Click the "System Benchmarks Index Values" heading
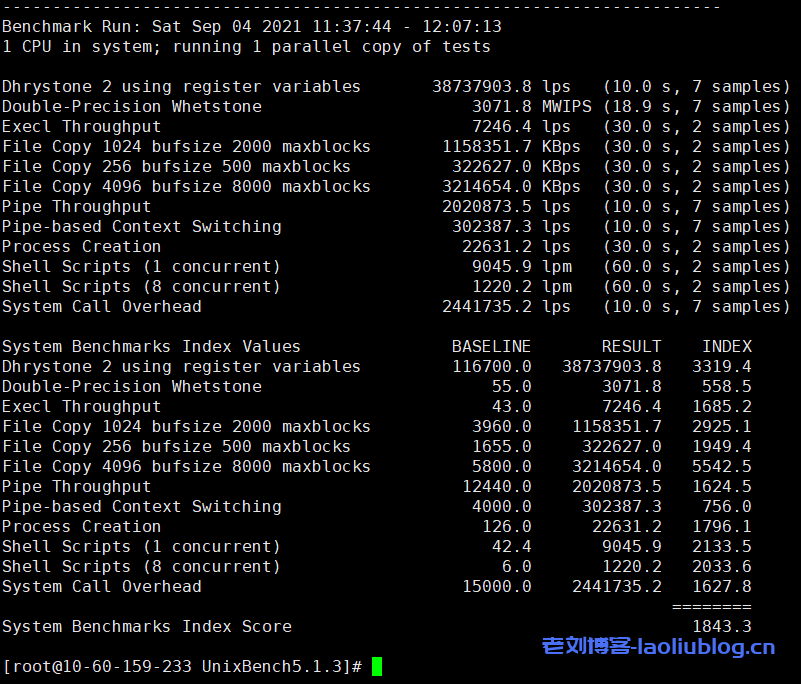This screenshot has height=684, width=801. (x=151, y=346)
